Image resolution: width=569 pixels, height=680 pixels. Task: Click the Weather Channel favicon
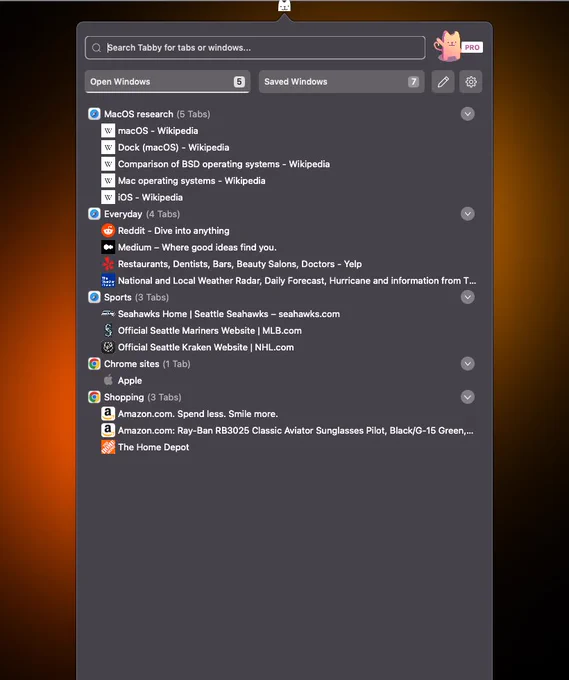(x=108, y=281)
